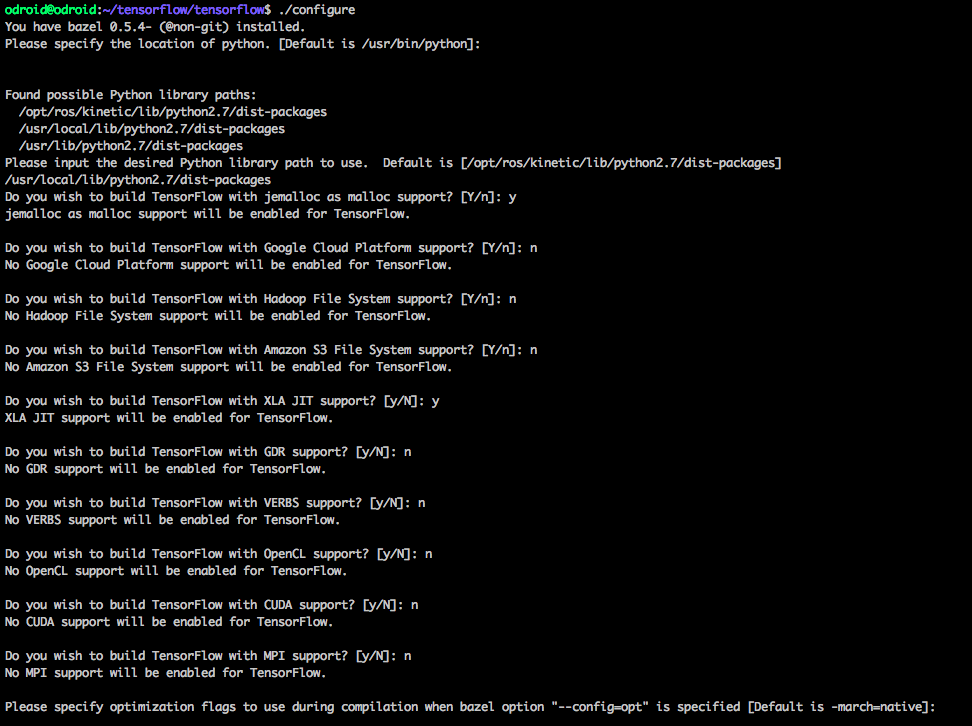Click the /usr/lib/python2.7/dist-packages path in the list

(x=130, y=146)
